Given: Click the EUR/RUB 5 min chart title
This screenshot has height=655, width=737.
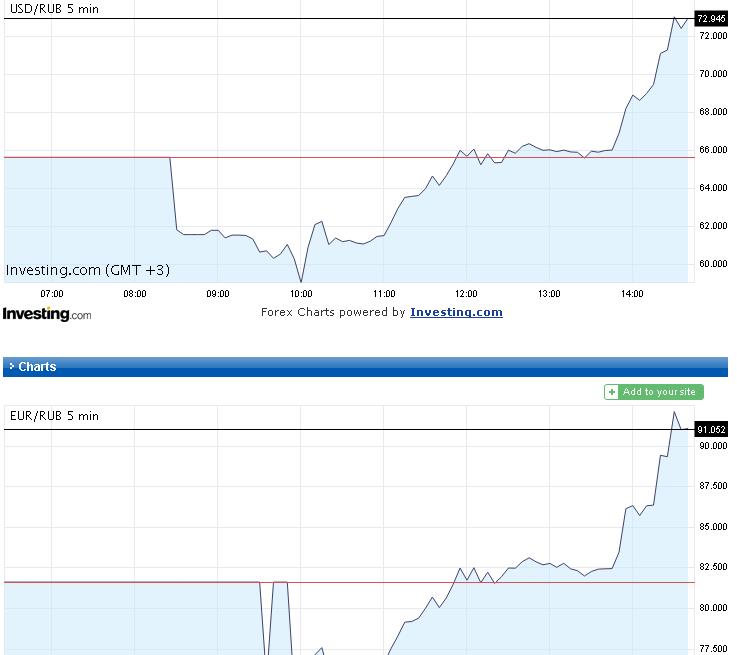Looking at the screenshot, I should [x=53, y=416].
